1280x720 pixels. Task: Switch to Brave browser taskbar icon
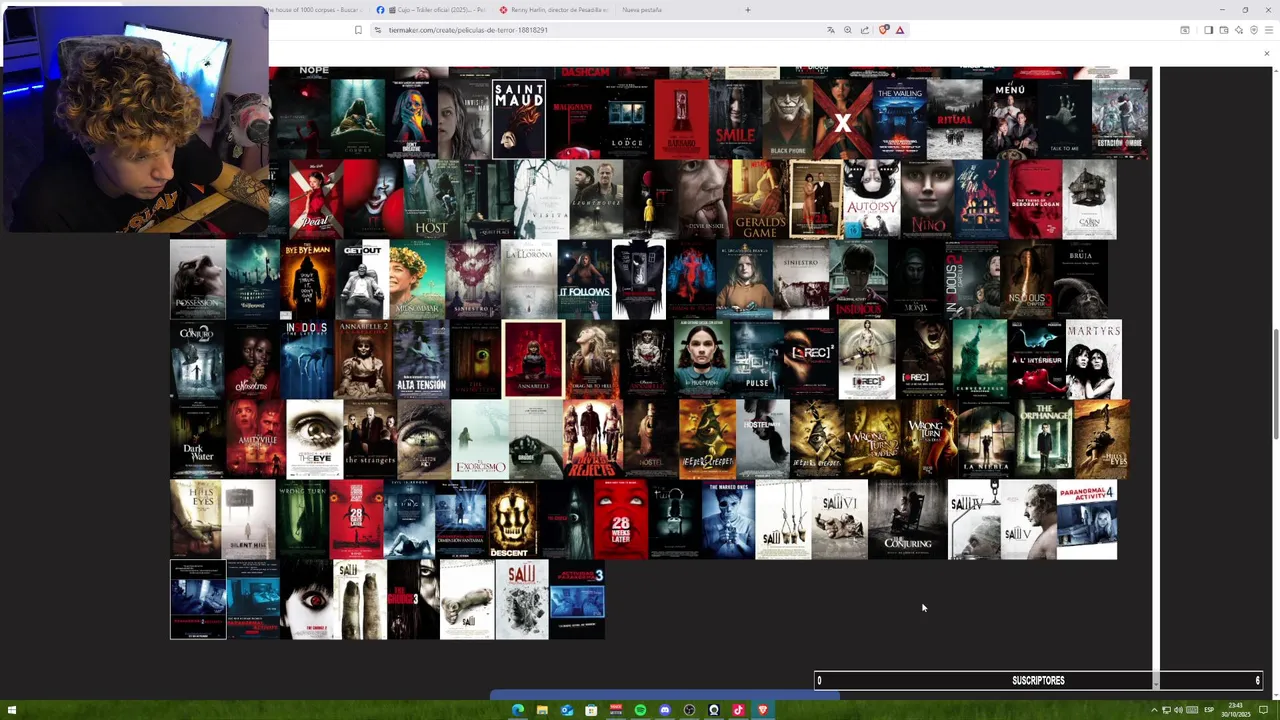point(762,710)
